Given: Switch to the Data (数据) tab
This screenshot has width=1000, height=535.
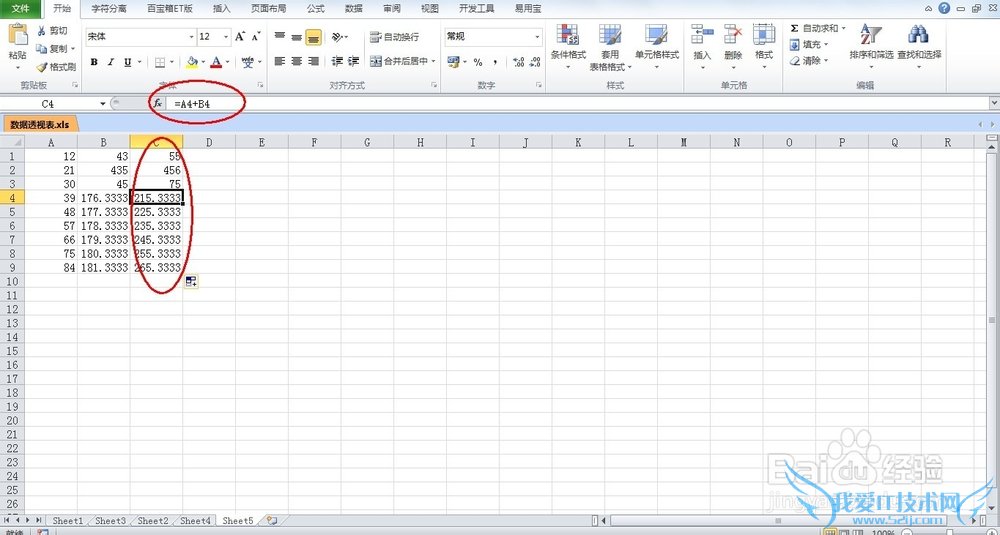Looking at the screenshot, I should pyautogui.click(x=353, y=9).
